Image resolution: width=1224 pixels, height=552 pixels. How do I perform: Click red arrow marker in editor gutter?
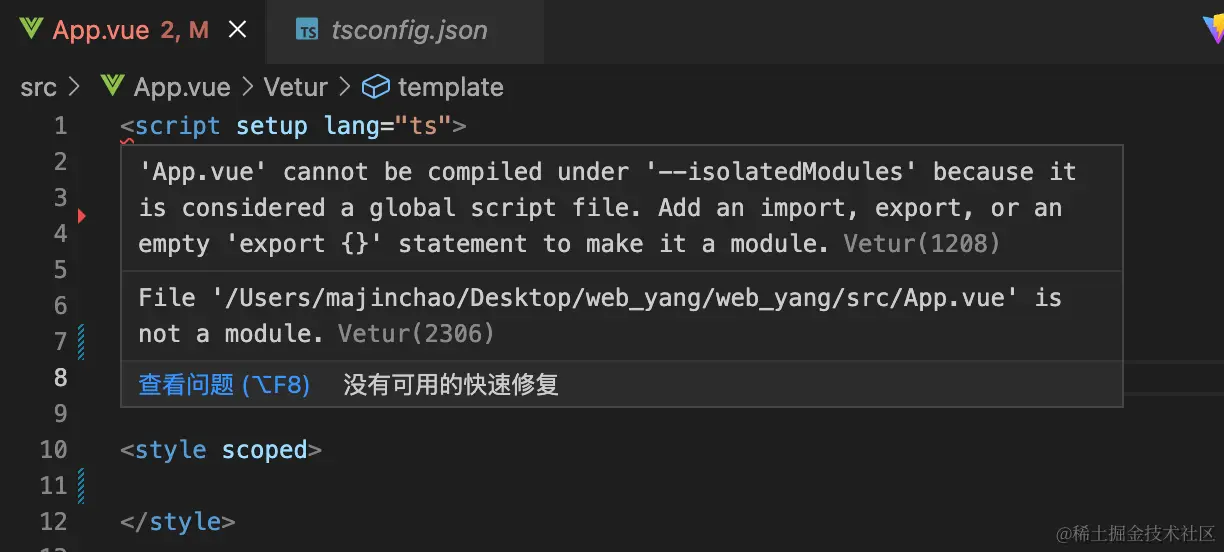[82, 215]
